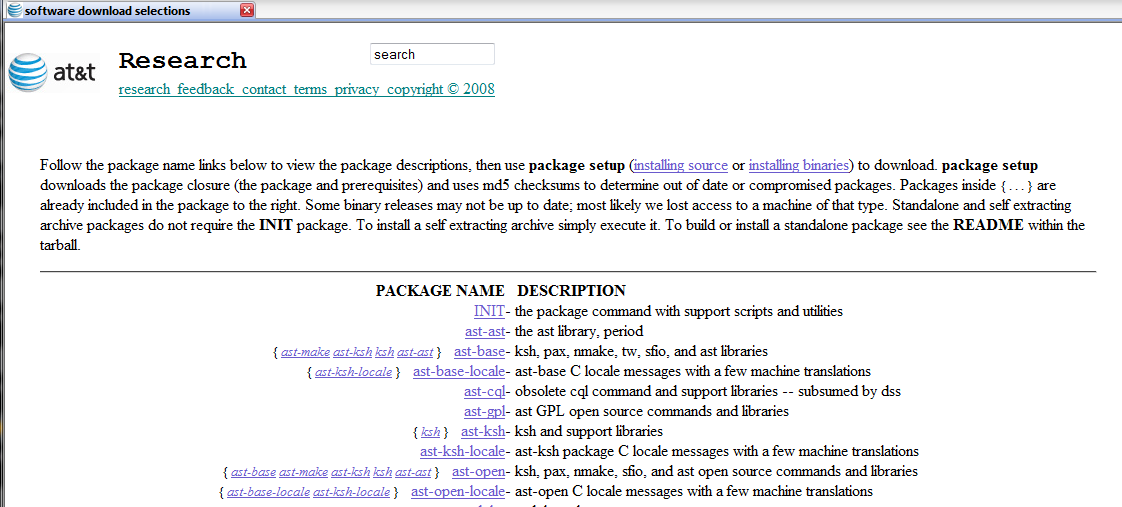The image size is (1122, 507).
Task: Open the ast-ast package name link
Action: (485, 332)
